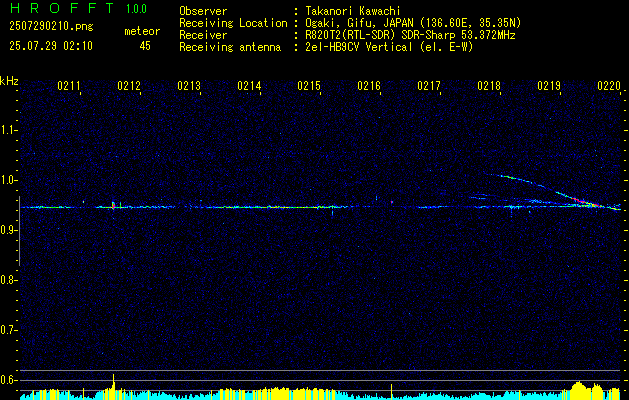629x400 pixels.
Task: Click the 0218 time marker
Action: click(x=489, y=85)
